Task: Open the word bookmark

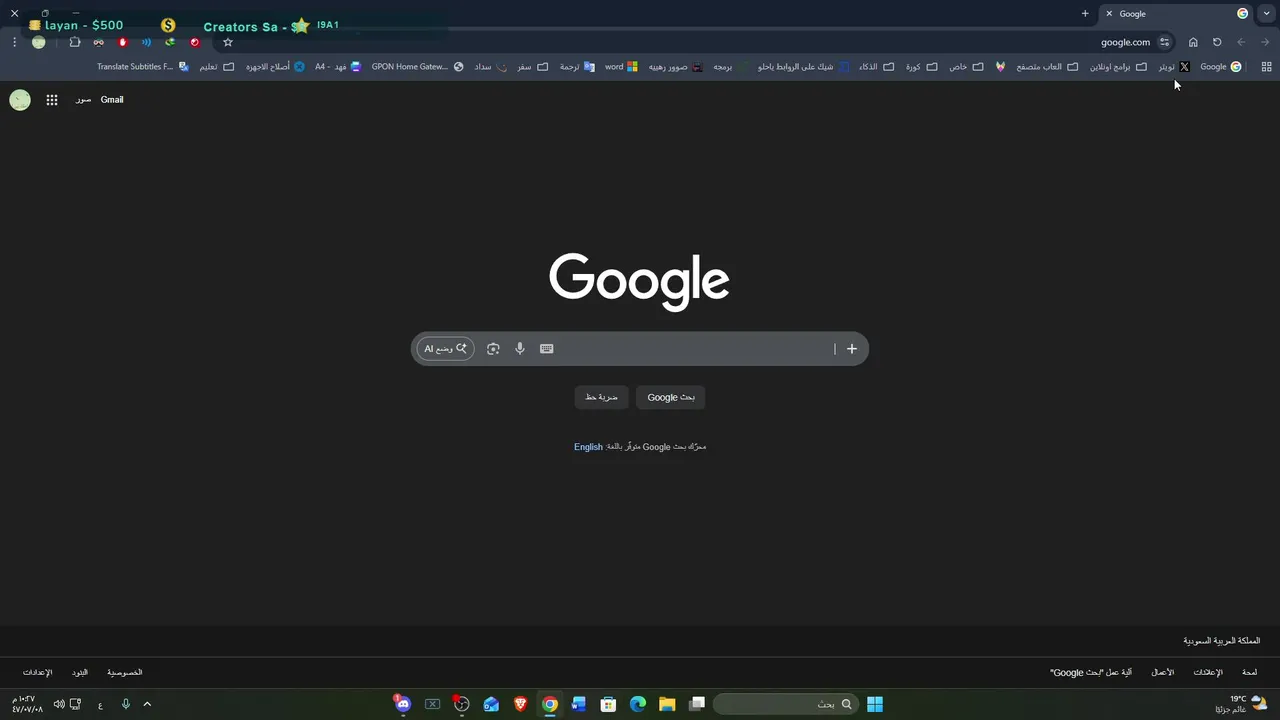Action: click(621, 67)
